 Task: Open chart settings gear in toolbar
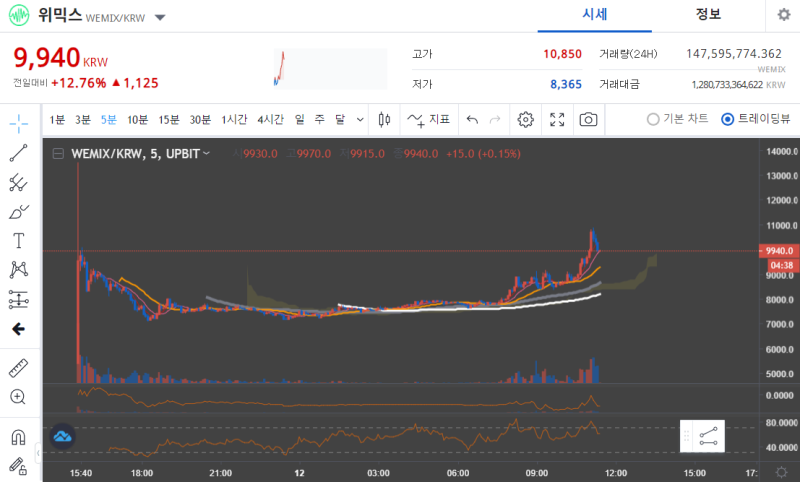[526, 120]
